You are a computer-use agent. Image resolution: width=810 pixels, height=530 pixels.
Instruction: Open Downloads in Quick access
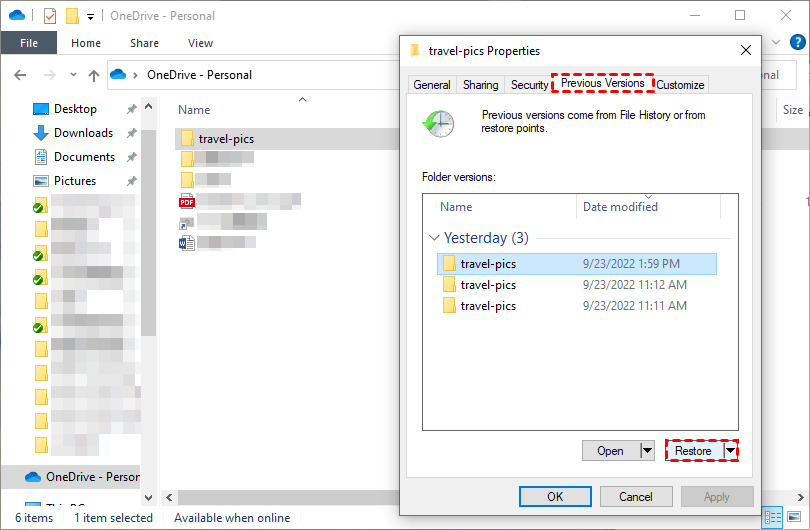[x=82, y=133]
